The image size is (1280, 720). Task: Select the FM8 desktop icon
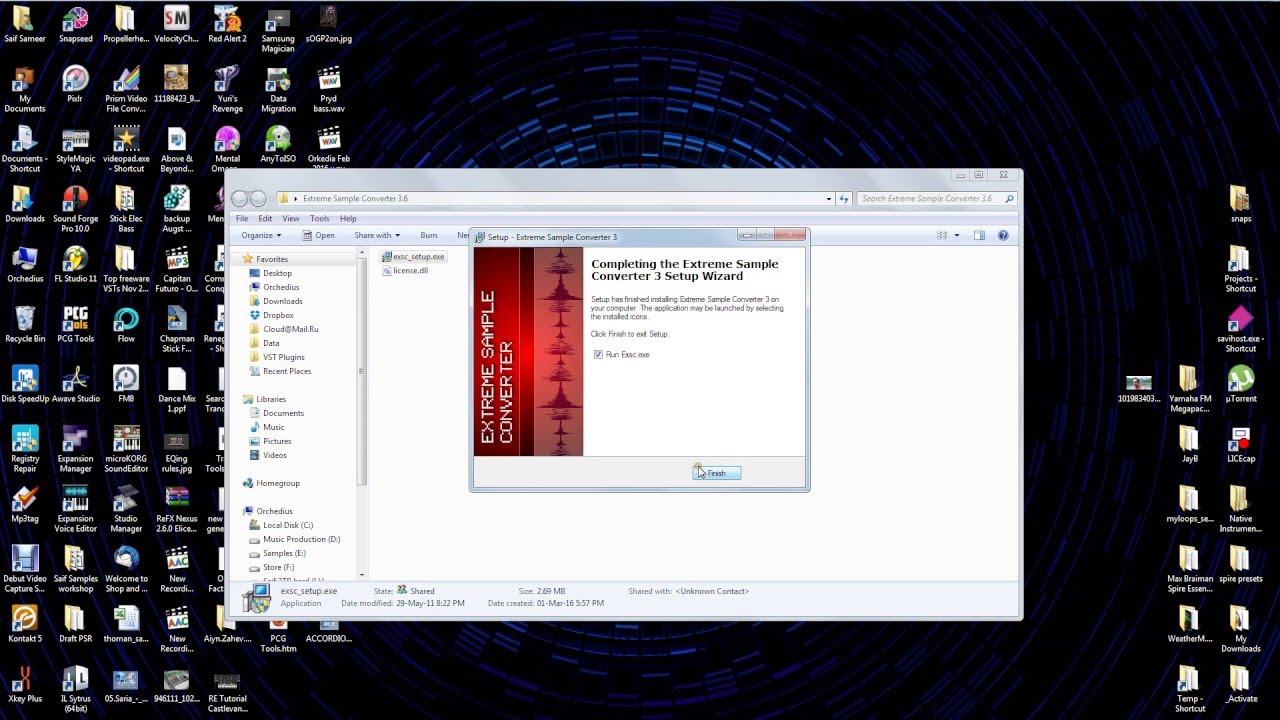[x=126, y=385]
